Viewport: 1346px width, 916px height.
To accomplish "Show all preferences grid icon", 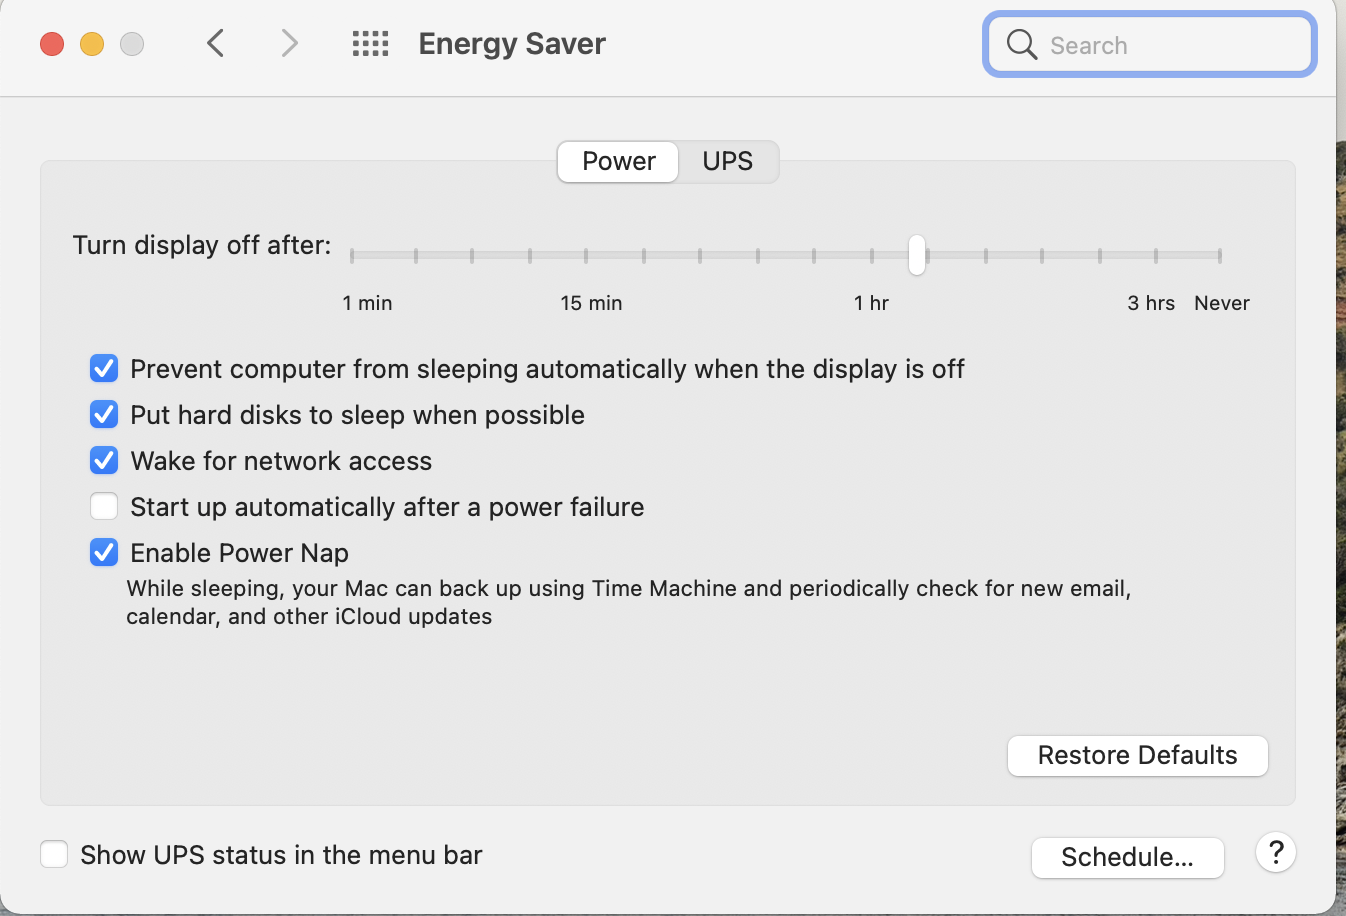I will pos(370,43).
